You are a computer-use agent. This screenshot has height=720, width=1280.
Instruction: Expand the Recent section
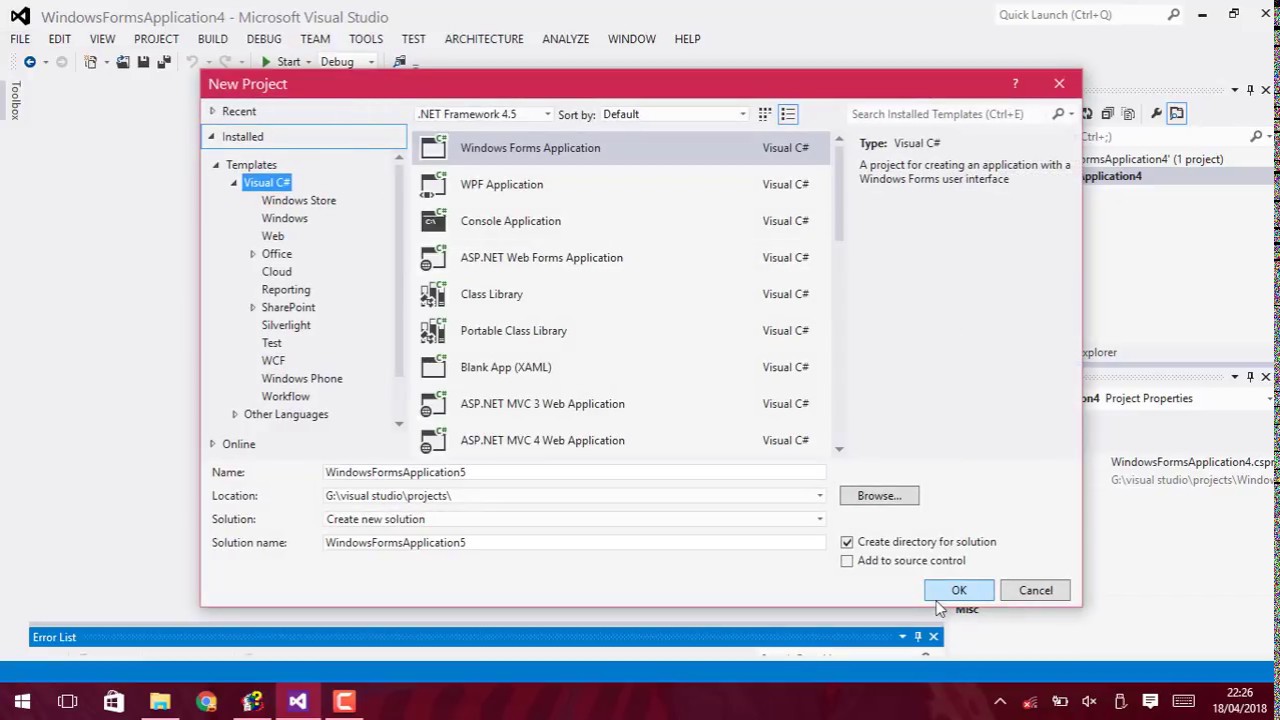[x=212, y=111]
